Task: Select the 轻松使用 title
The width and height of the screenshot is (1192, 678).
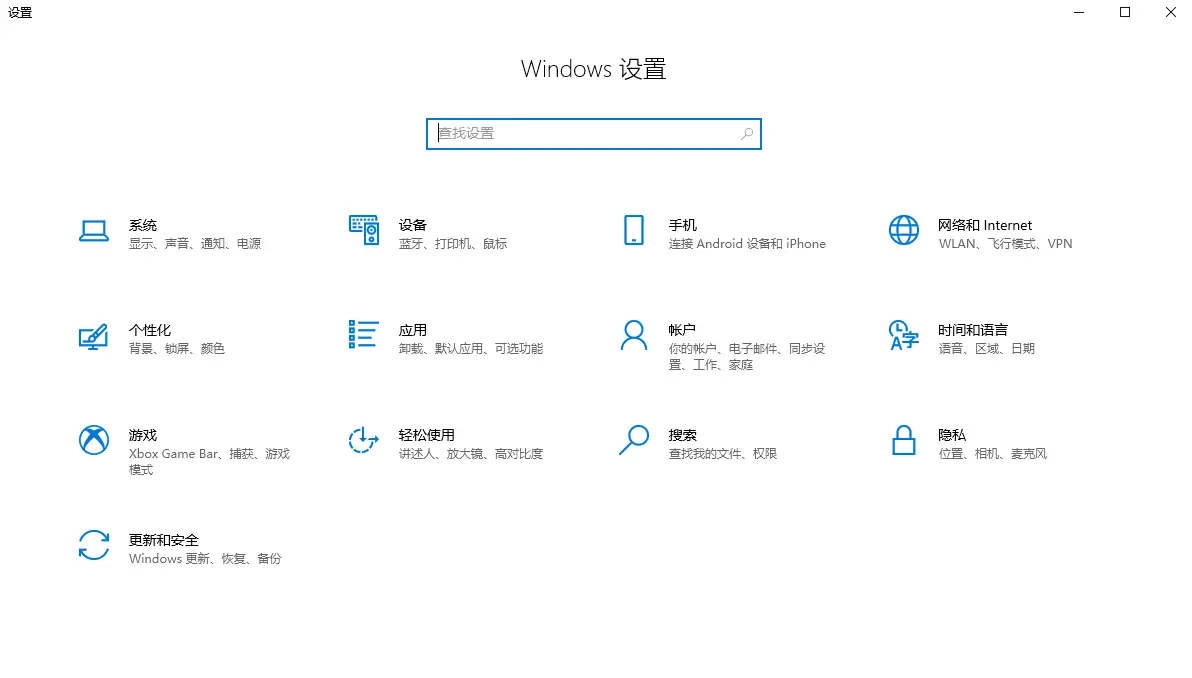Action: click(426, 435)
